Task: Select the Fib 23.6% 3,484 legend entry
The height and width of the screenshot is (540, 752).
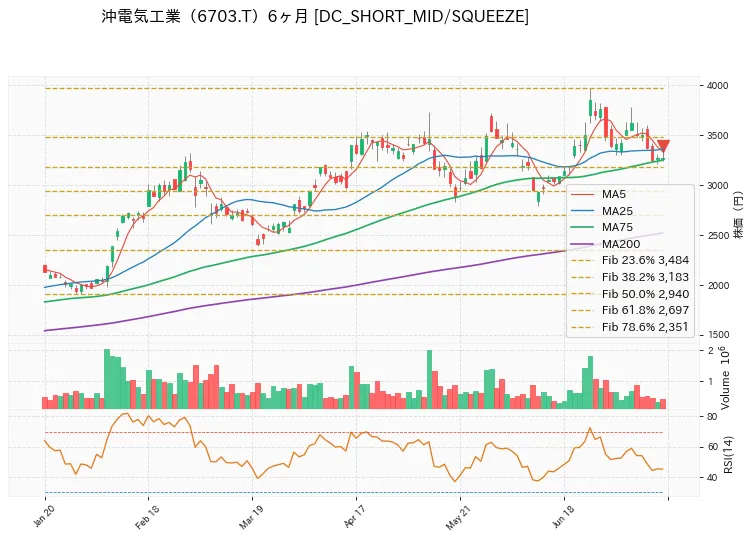Action: click(631, 260)
